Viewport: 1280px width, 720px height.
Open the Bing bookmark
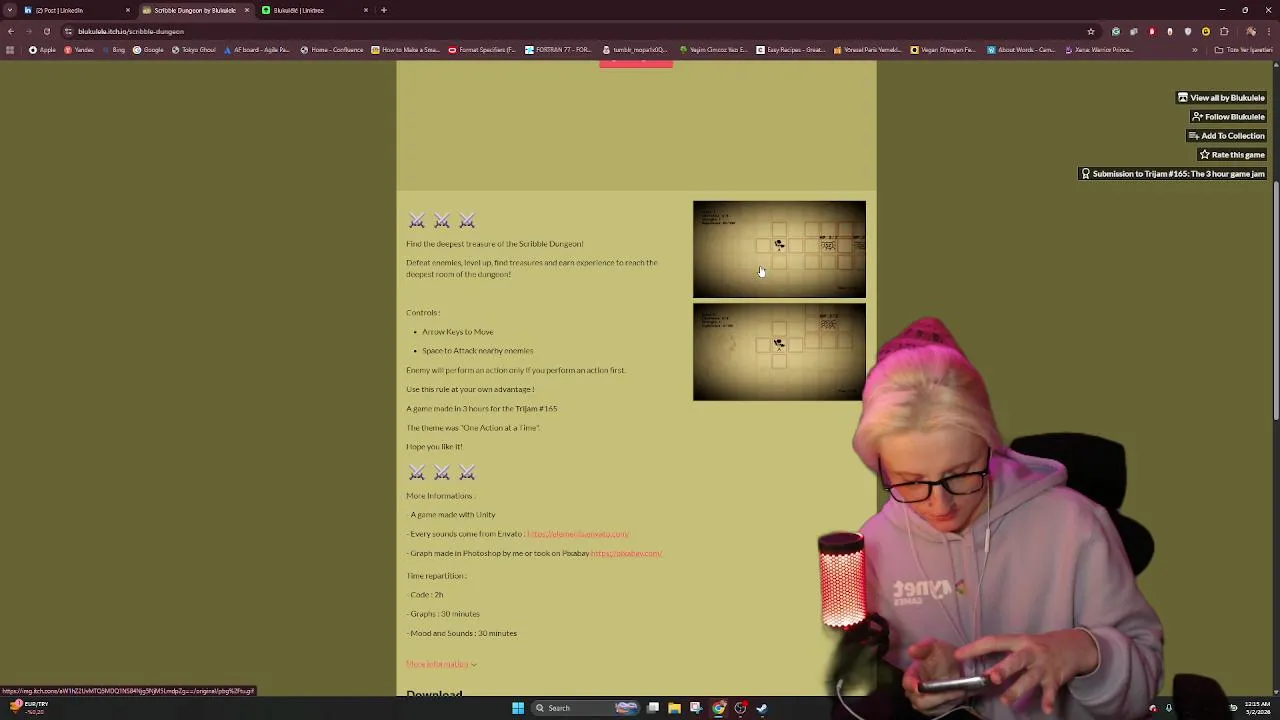[x=114, y=50]
